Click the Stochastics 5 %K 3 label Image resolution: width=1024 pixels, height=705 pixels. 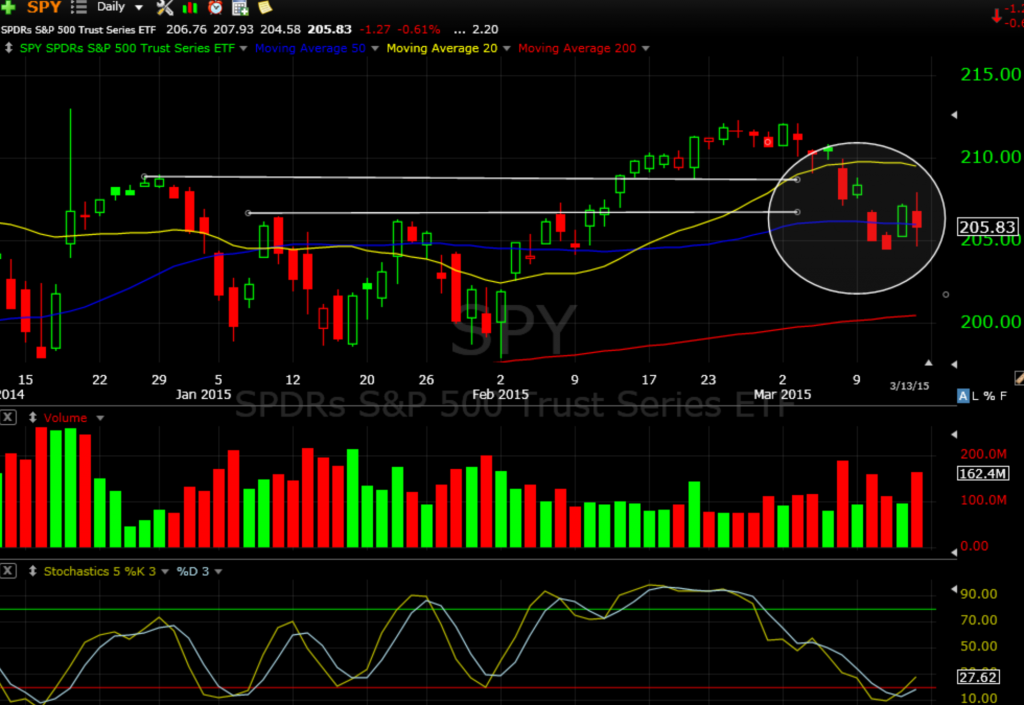click(100, 571)
